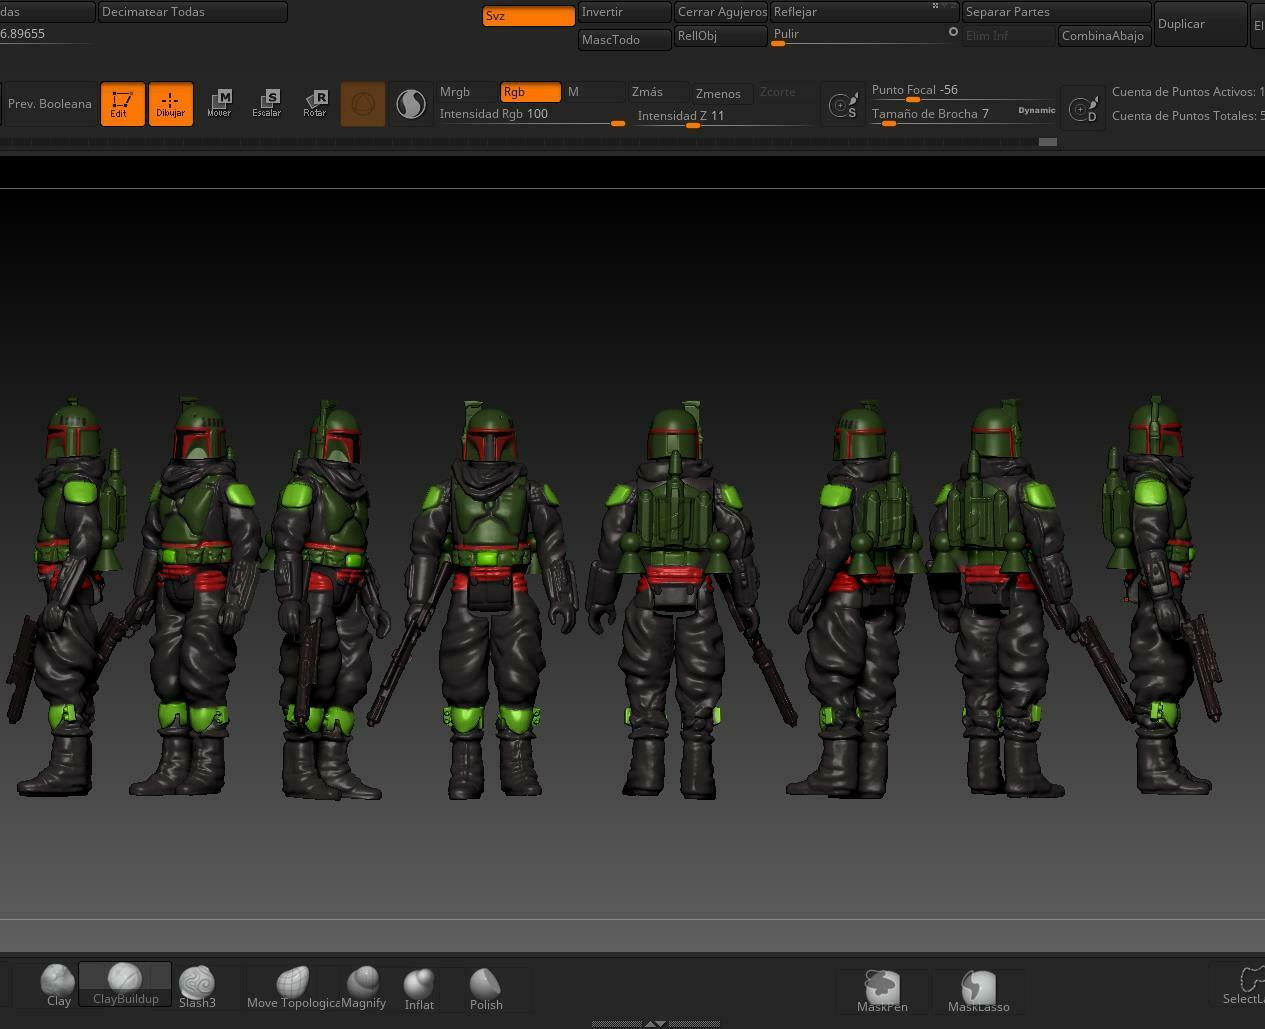Toggle M material mode
The image size is (1265, 1029).
click(594, 92)
